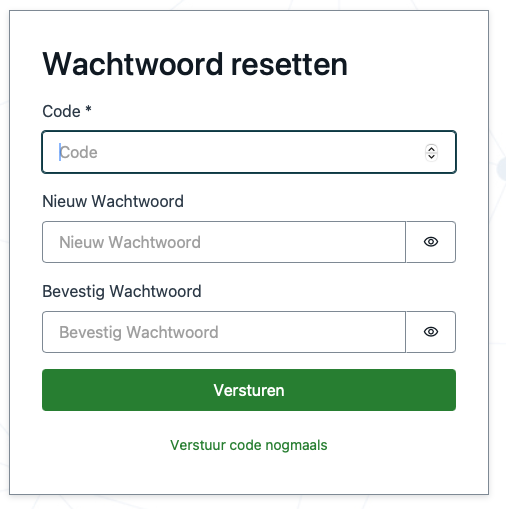This screenshot has height=509, width=506.
Task: Reveal the Bevestig Wachtwoord text via eye icon
Action: point(431,332)
